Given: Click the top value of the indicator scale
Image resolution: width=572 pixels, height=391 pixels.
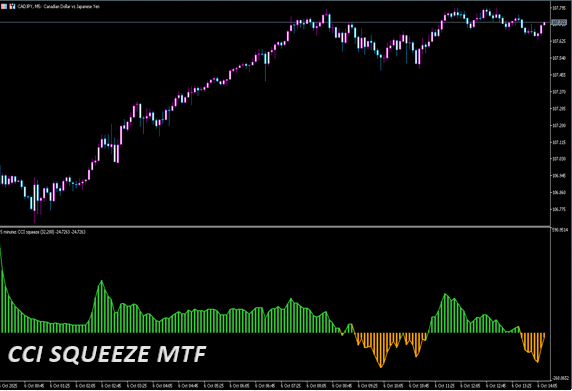Looking at the screenshot, I should [559, 230].
